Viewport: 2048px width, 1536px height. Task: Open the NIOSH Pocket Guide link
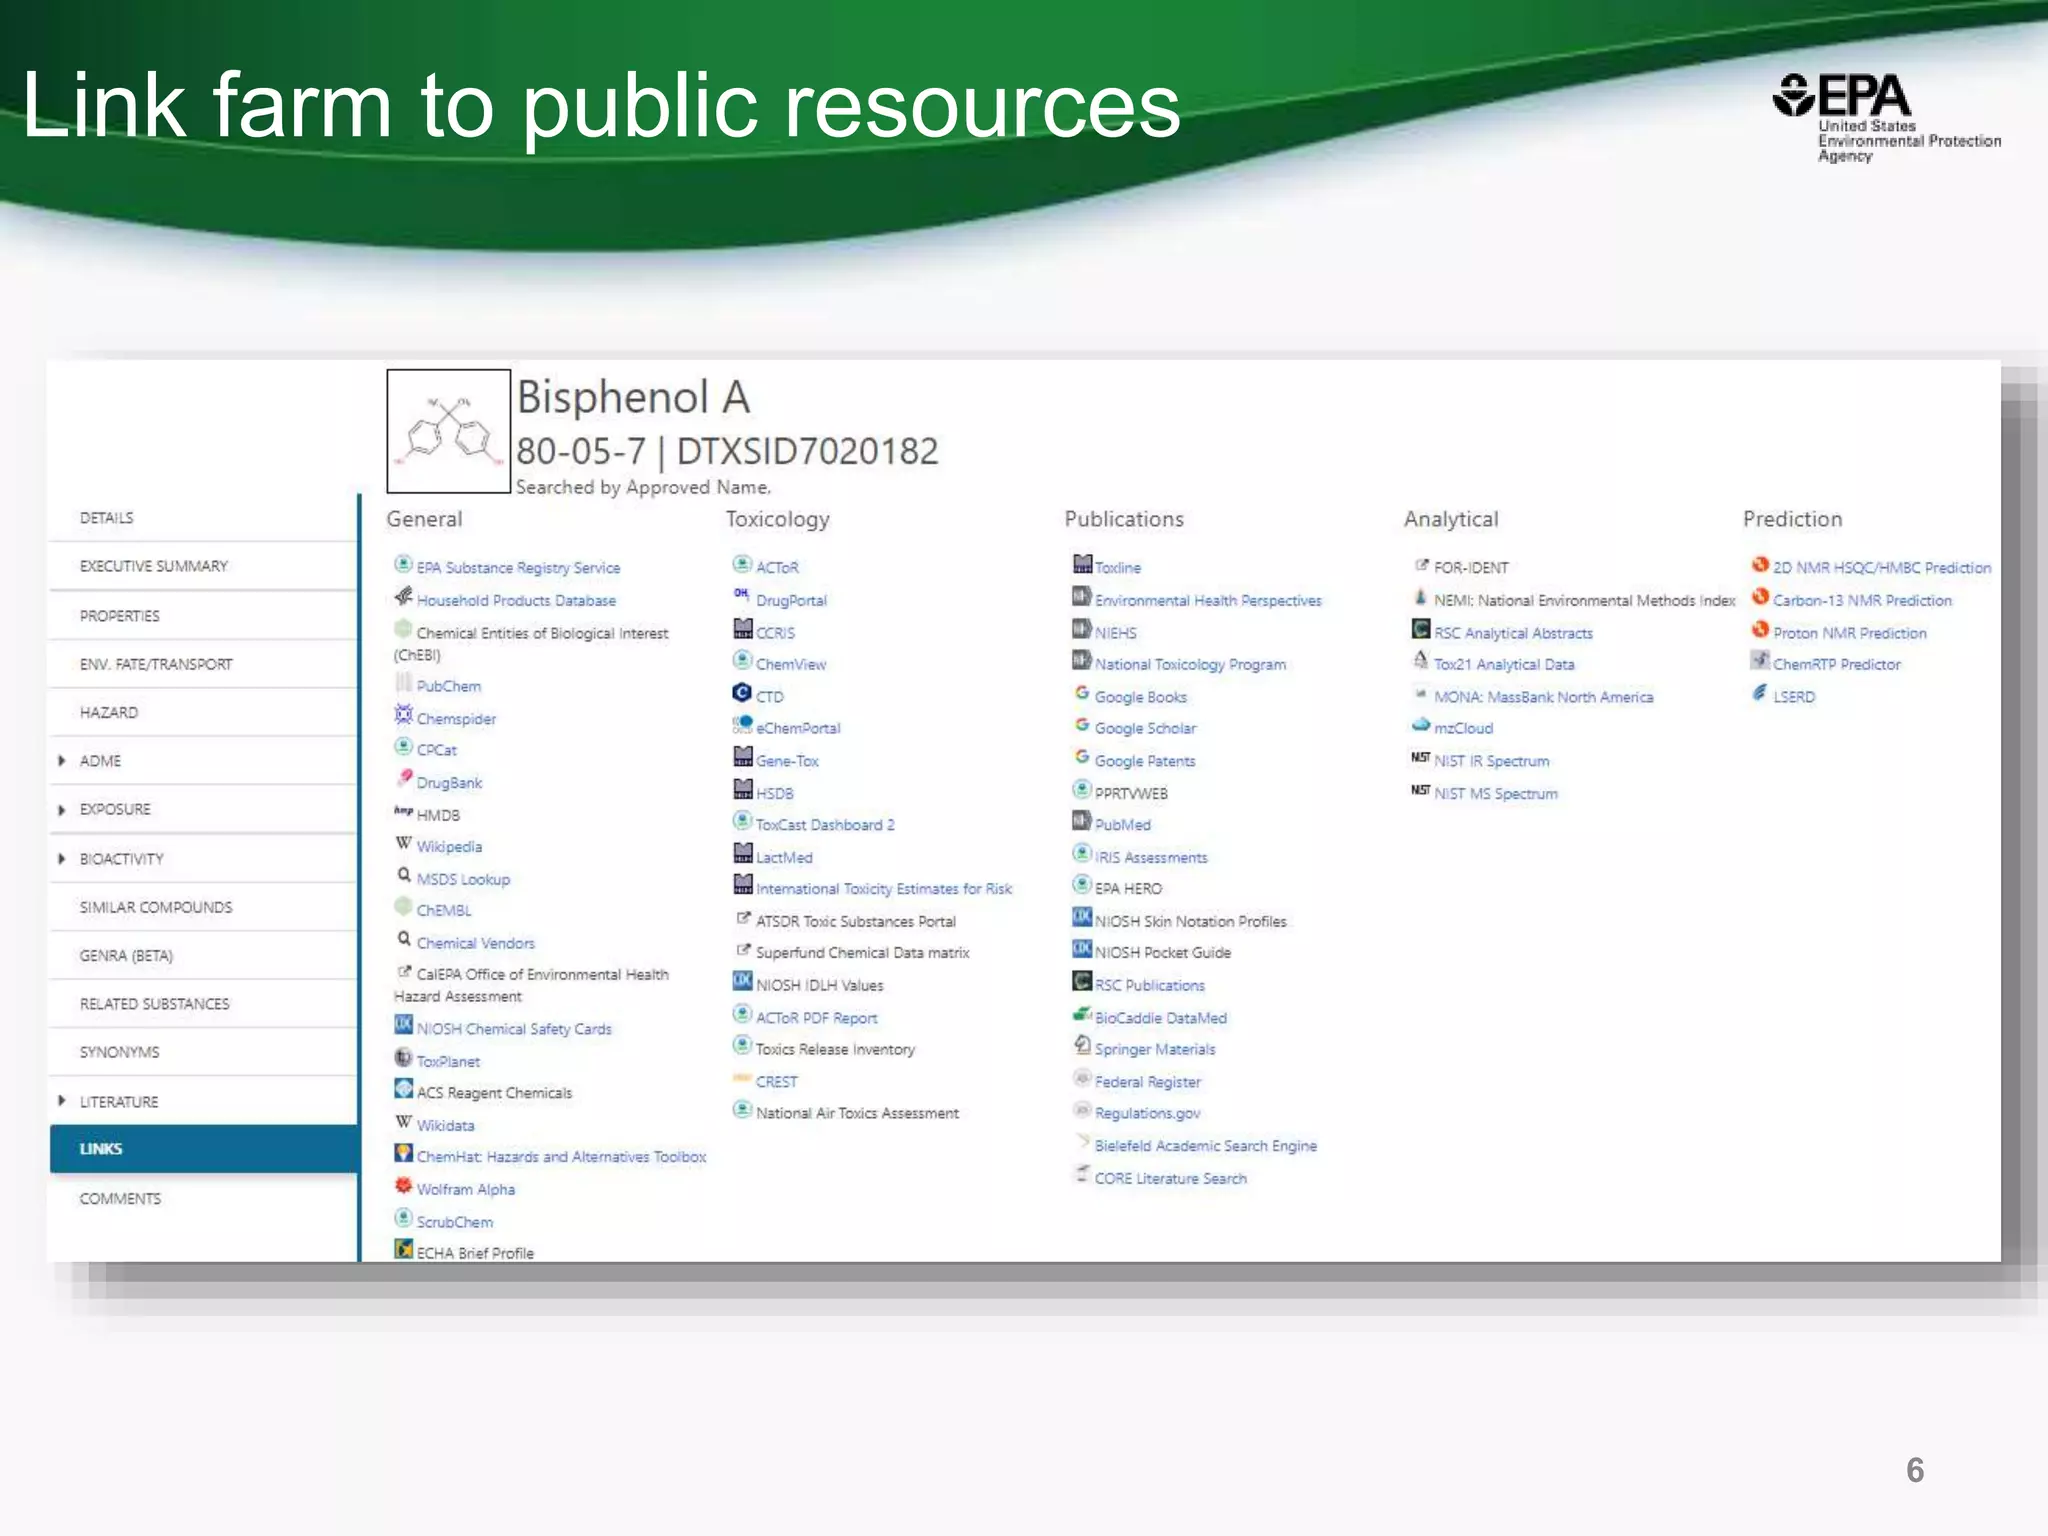[x=1163, y=953]
